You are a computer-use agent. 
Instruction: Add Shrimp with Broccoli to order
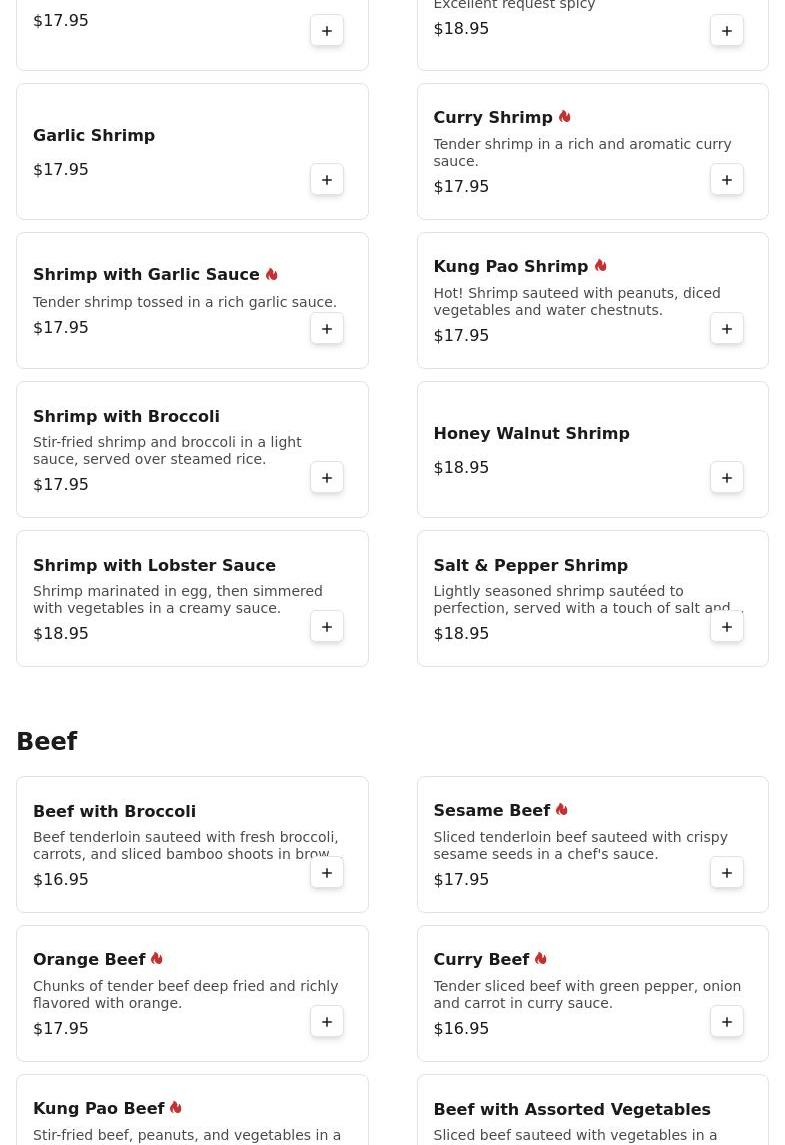pyautogui.click(x=326, y=478)
